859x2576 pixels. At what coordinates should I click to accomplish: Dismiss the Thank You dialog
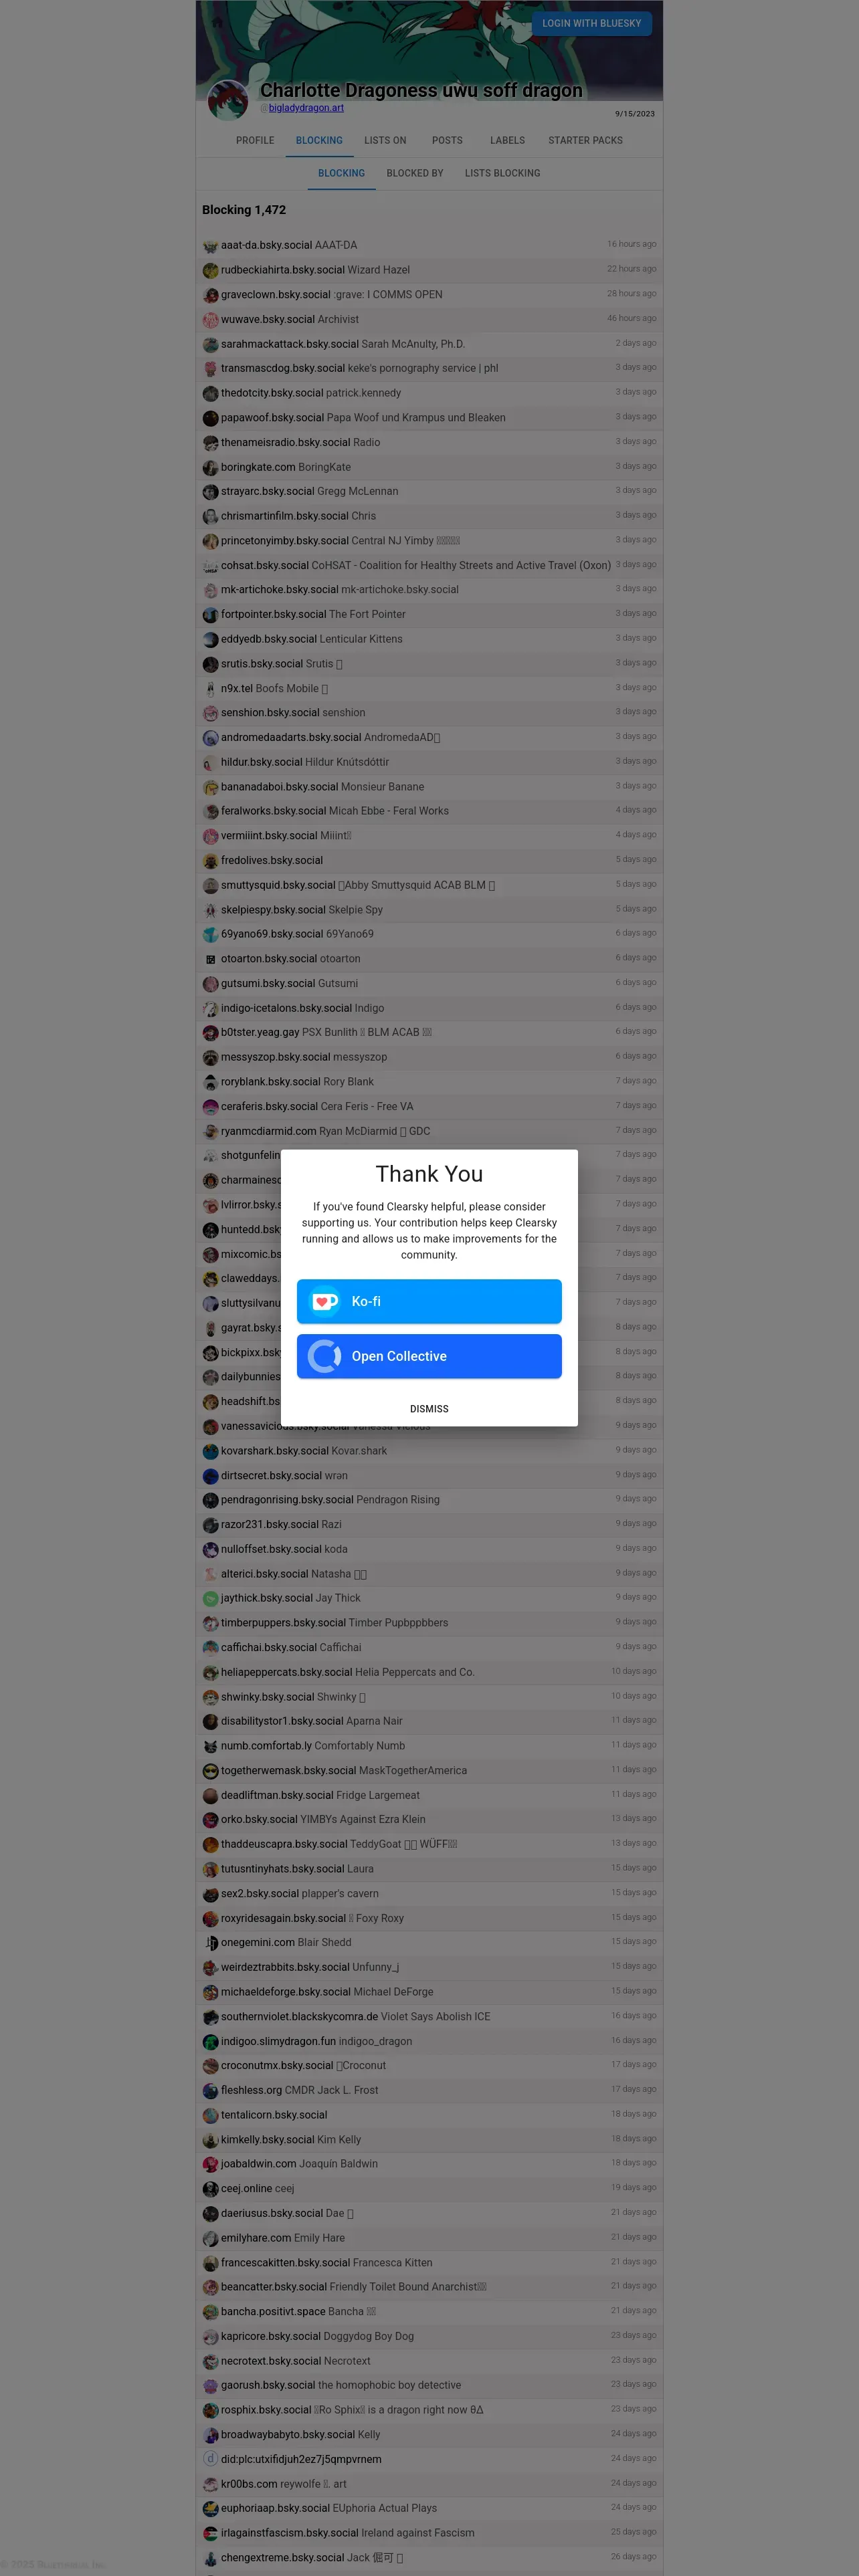[x=429, y=1409]
